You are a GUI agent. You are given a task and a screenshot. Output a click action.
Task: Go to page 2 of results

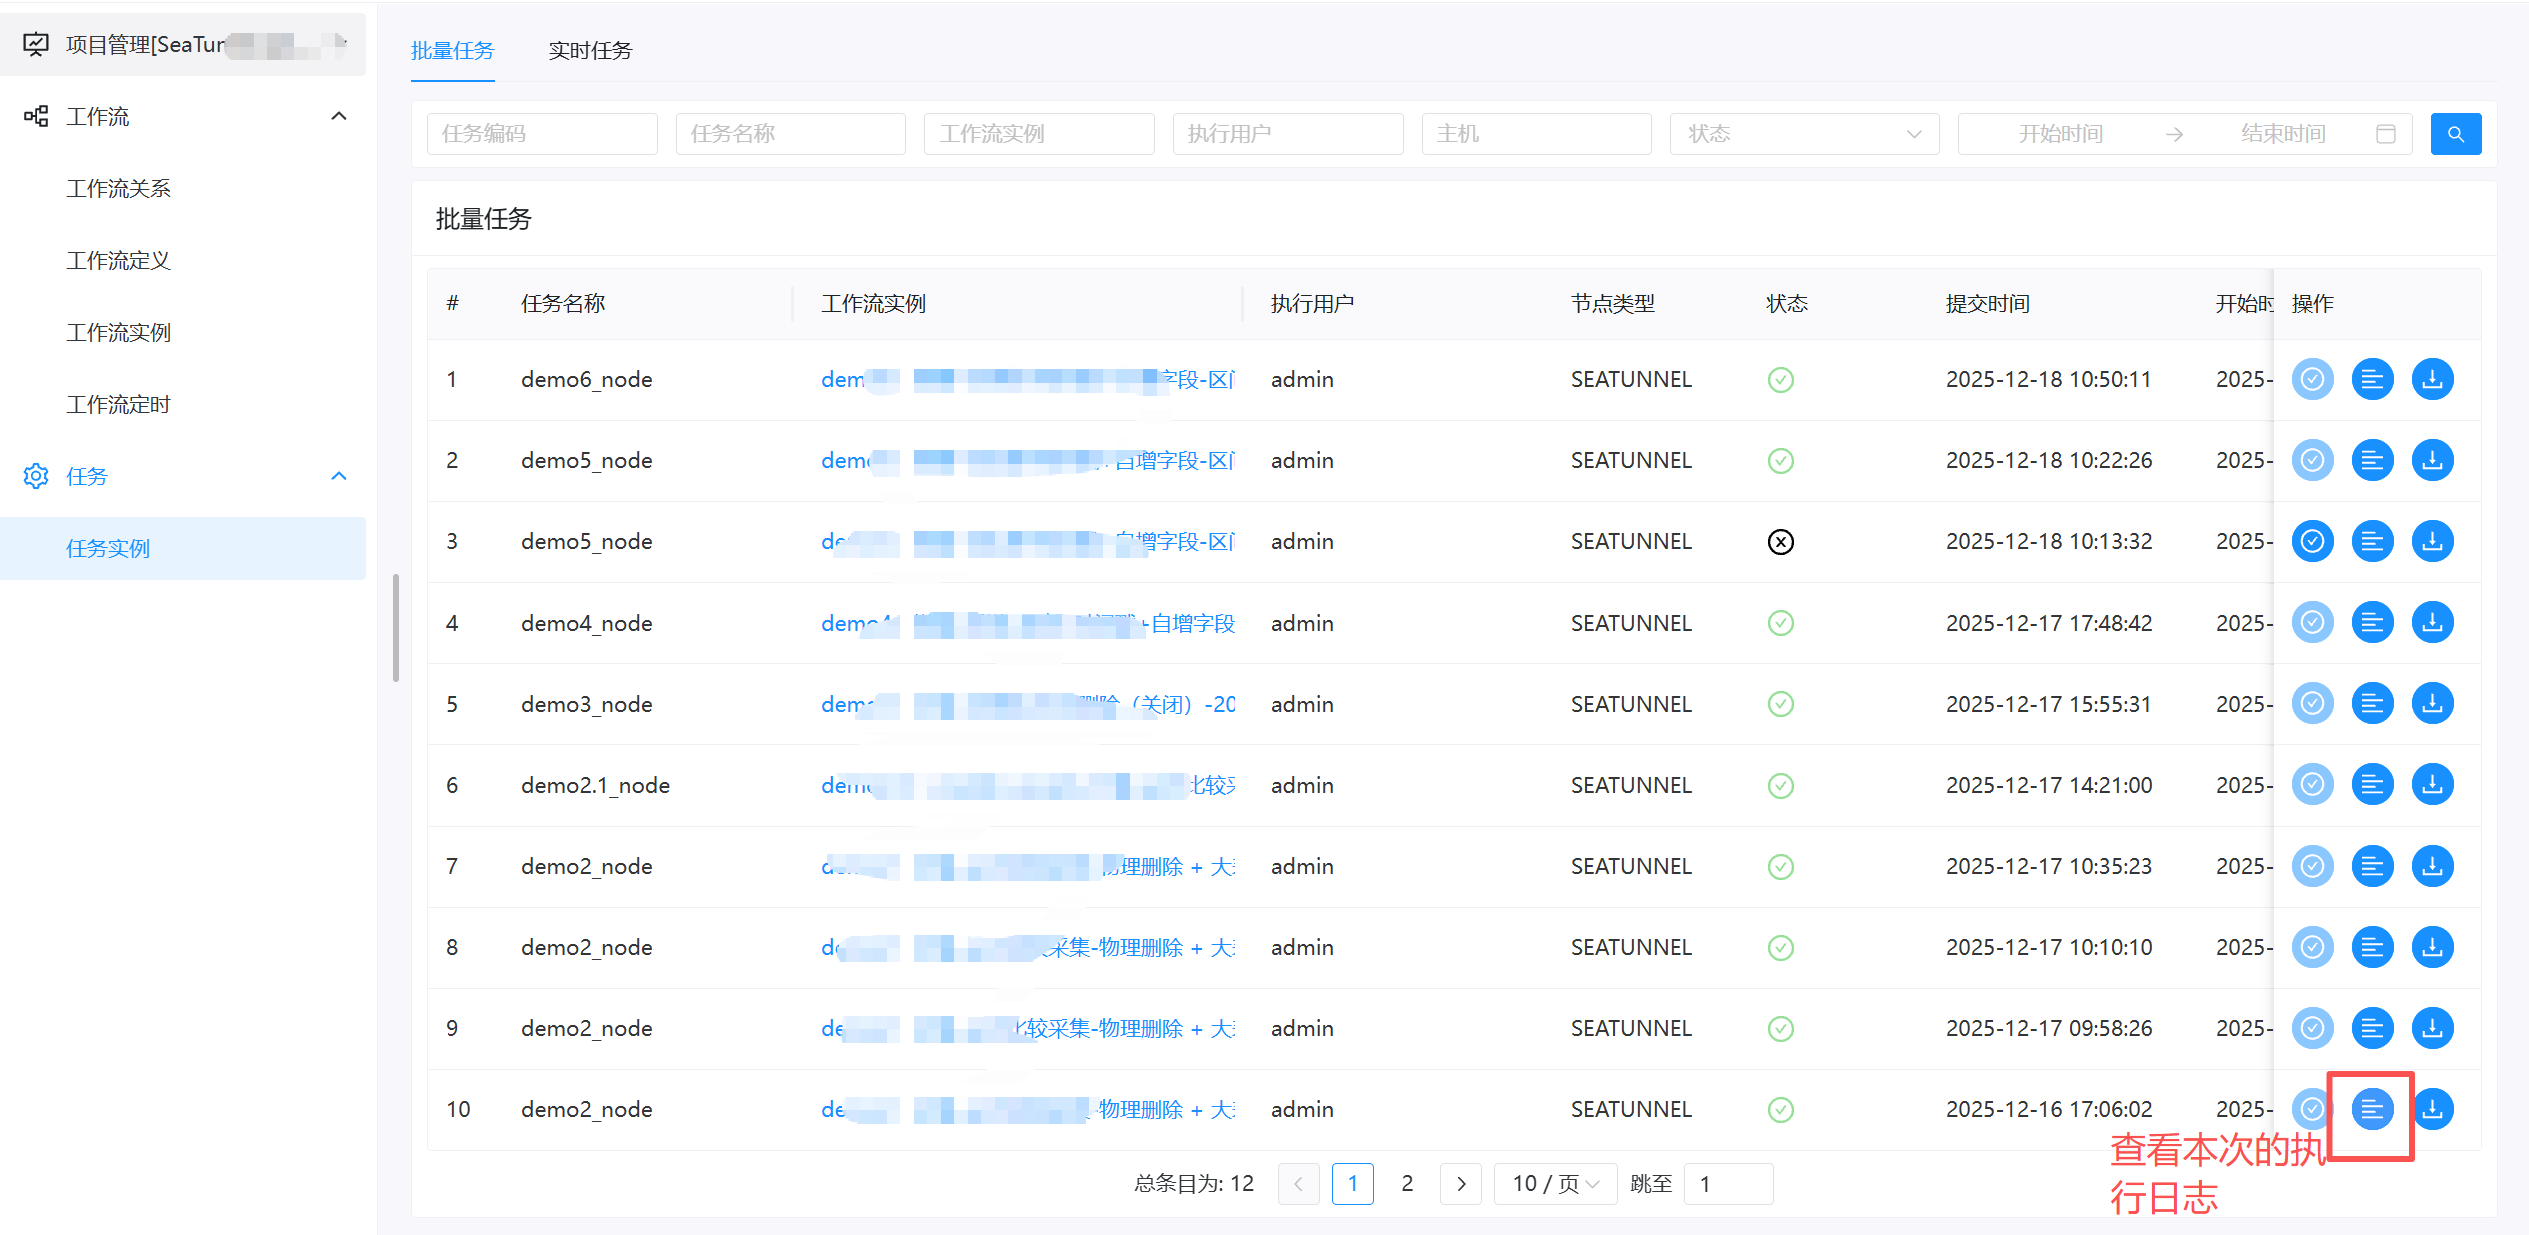(1406, 1184)
